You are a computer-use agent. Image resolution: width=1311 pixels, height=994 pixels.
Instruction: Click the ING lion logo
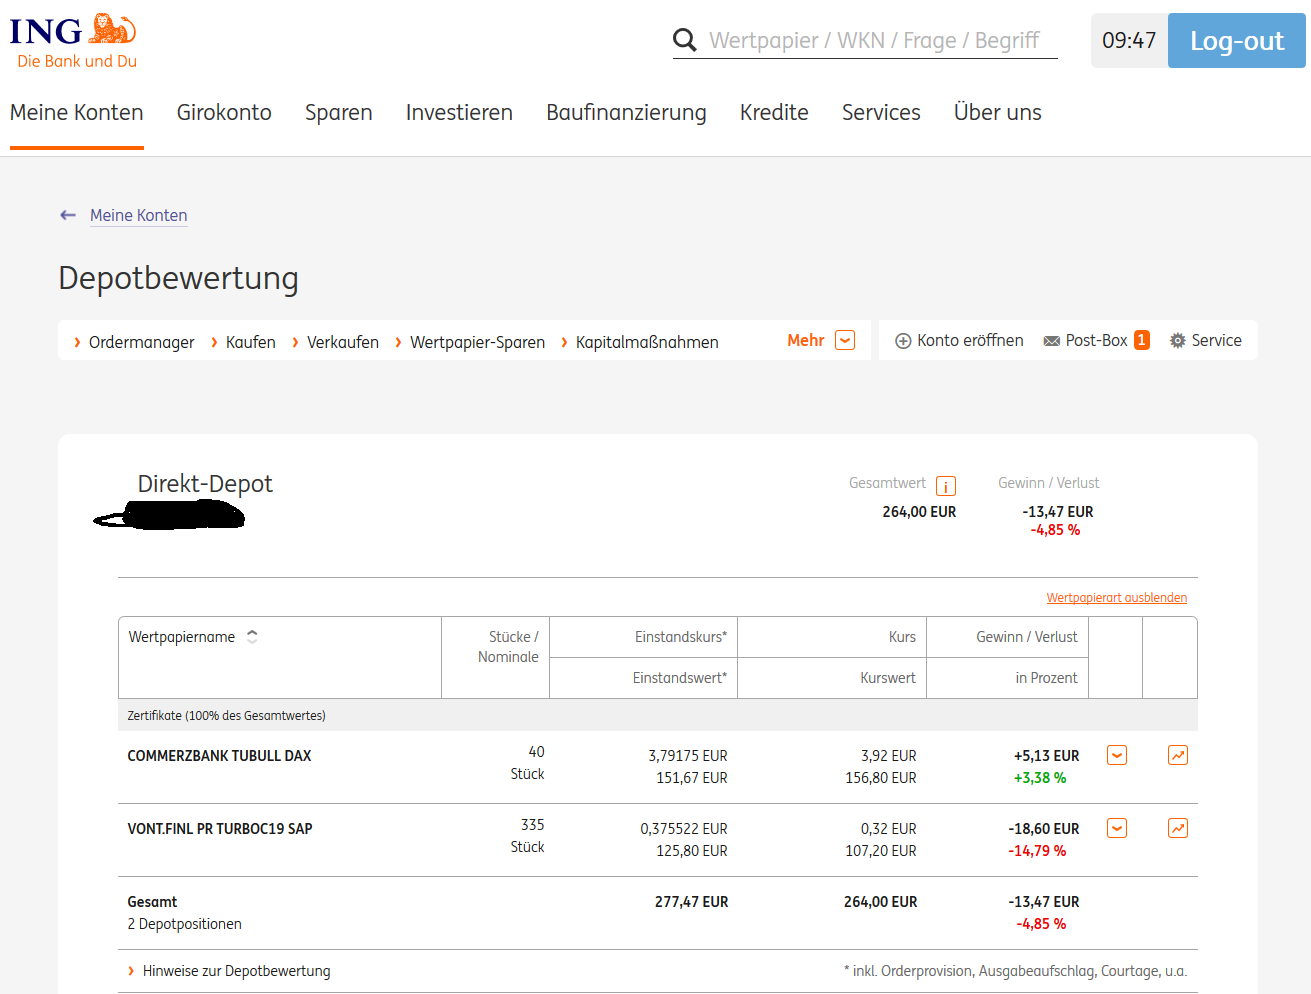click(112, 29)
